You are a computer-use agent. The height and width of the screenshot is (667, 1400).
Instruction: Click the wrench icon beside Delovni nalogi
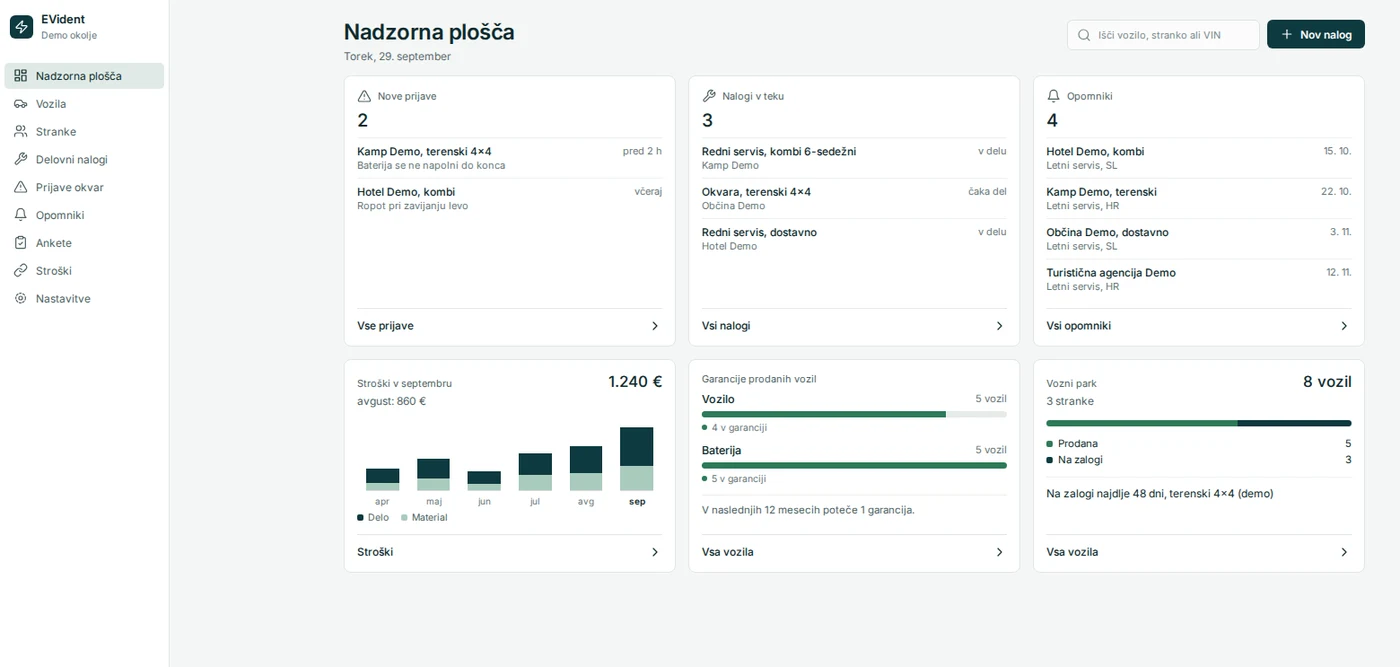coord(20,159)
